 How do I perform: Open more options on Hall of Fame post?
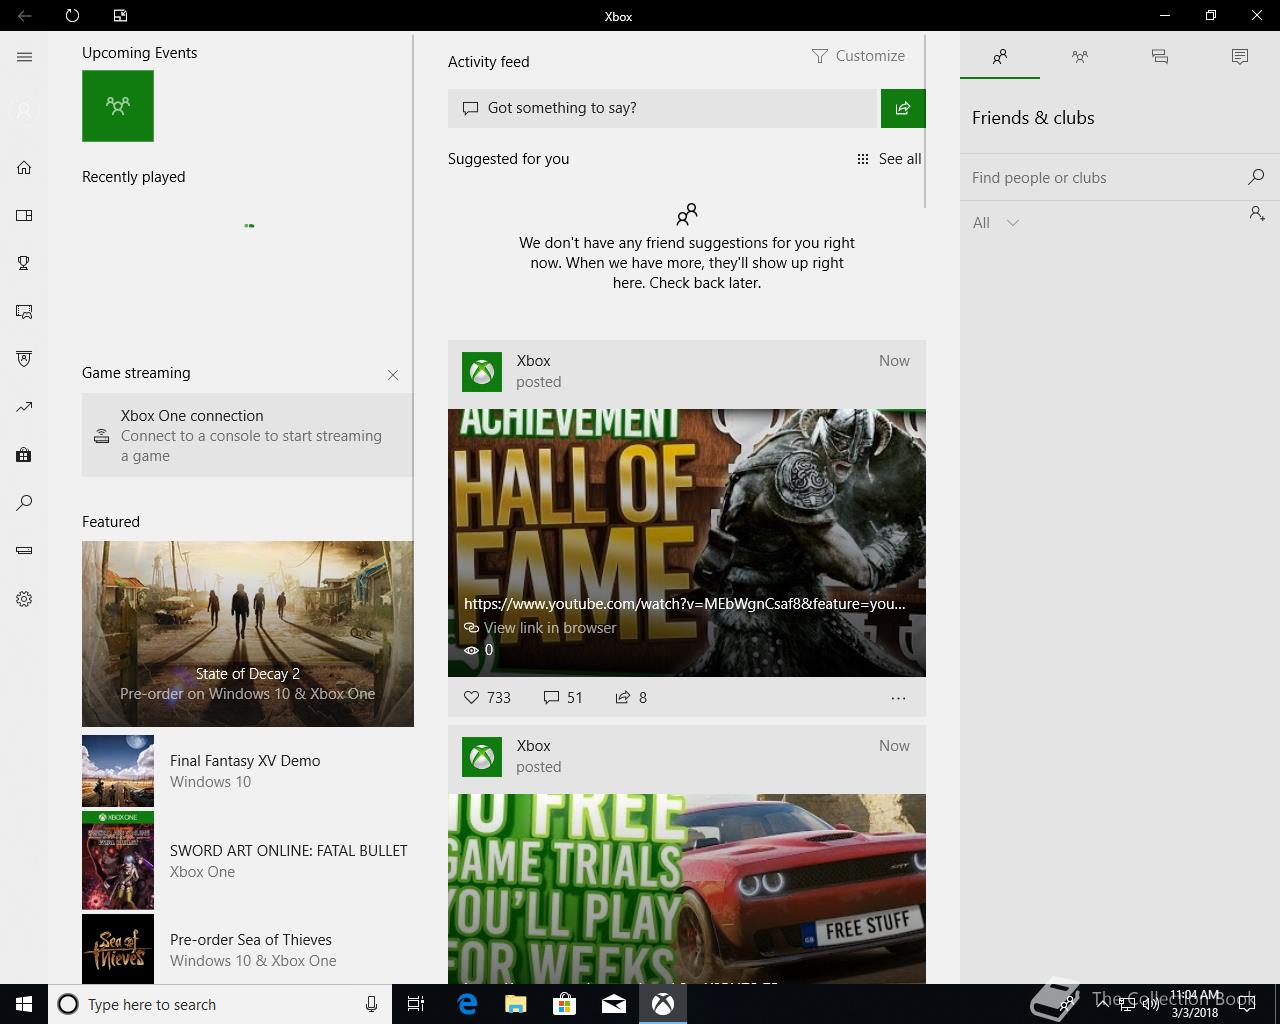click(x=898, y=698)
